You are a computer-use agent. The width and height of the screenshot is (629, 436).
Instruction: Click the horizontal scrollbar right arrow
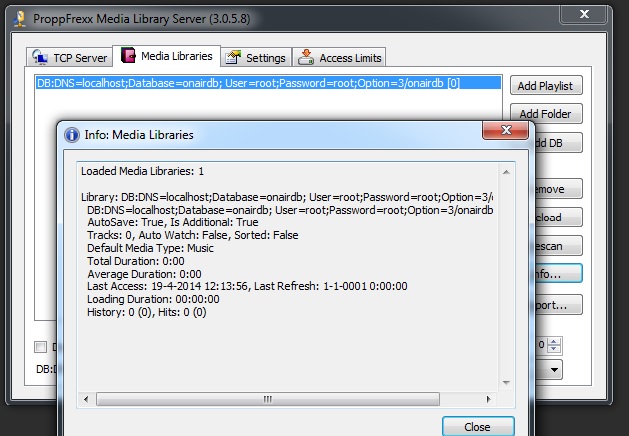[x=488, y=399]
